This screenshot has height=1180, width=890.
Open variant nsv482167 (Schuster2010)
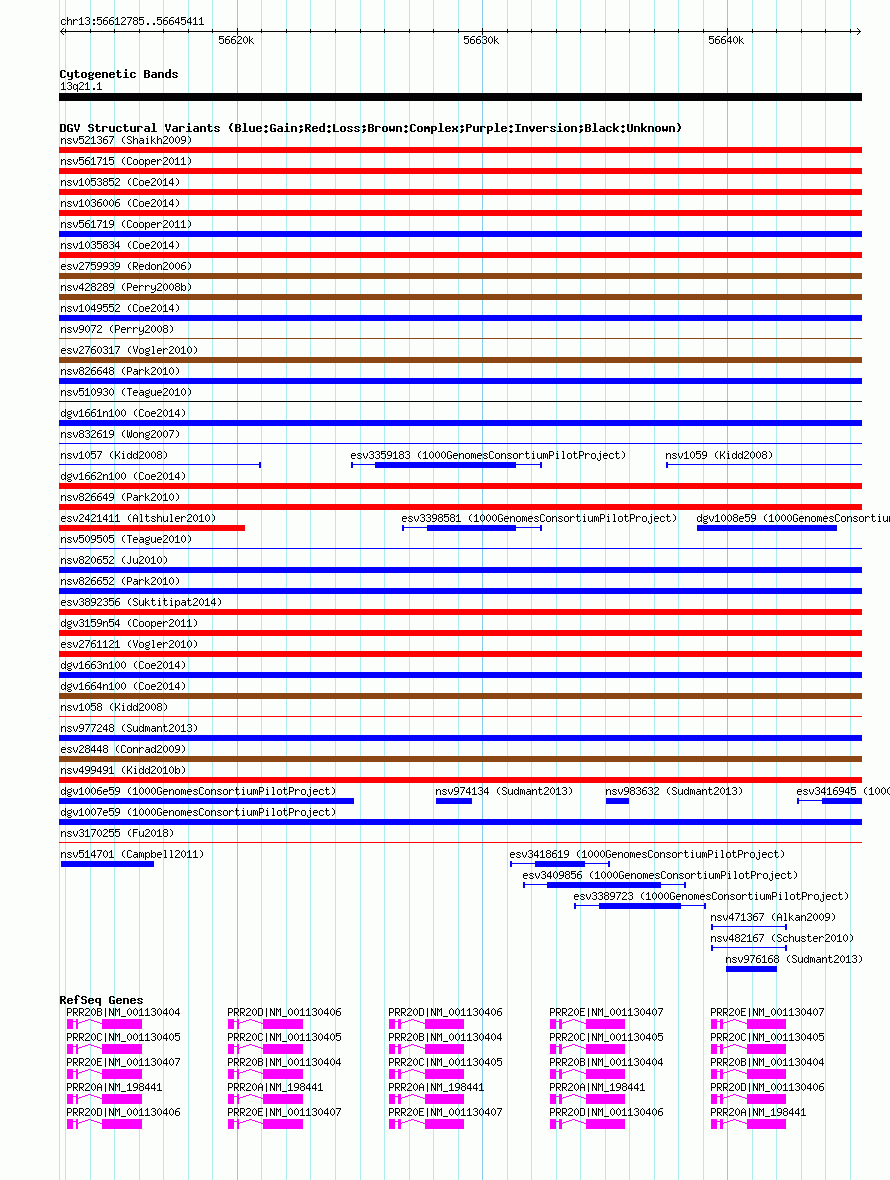[x=782, y=938]
